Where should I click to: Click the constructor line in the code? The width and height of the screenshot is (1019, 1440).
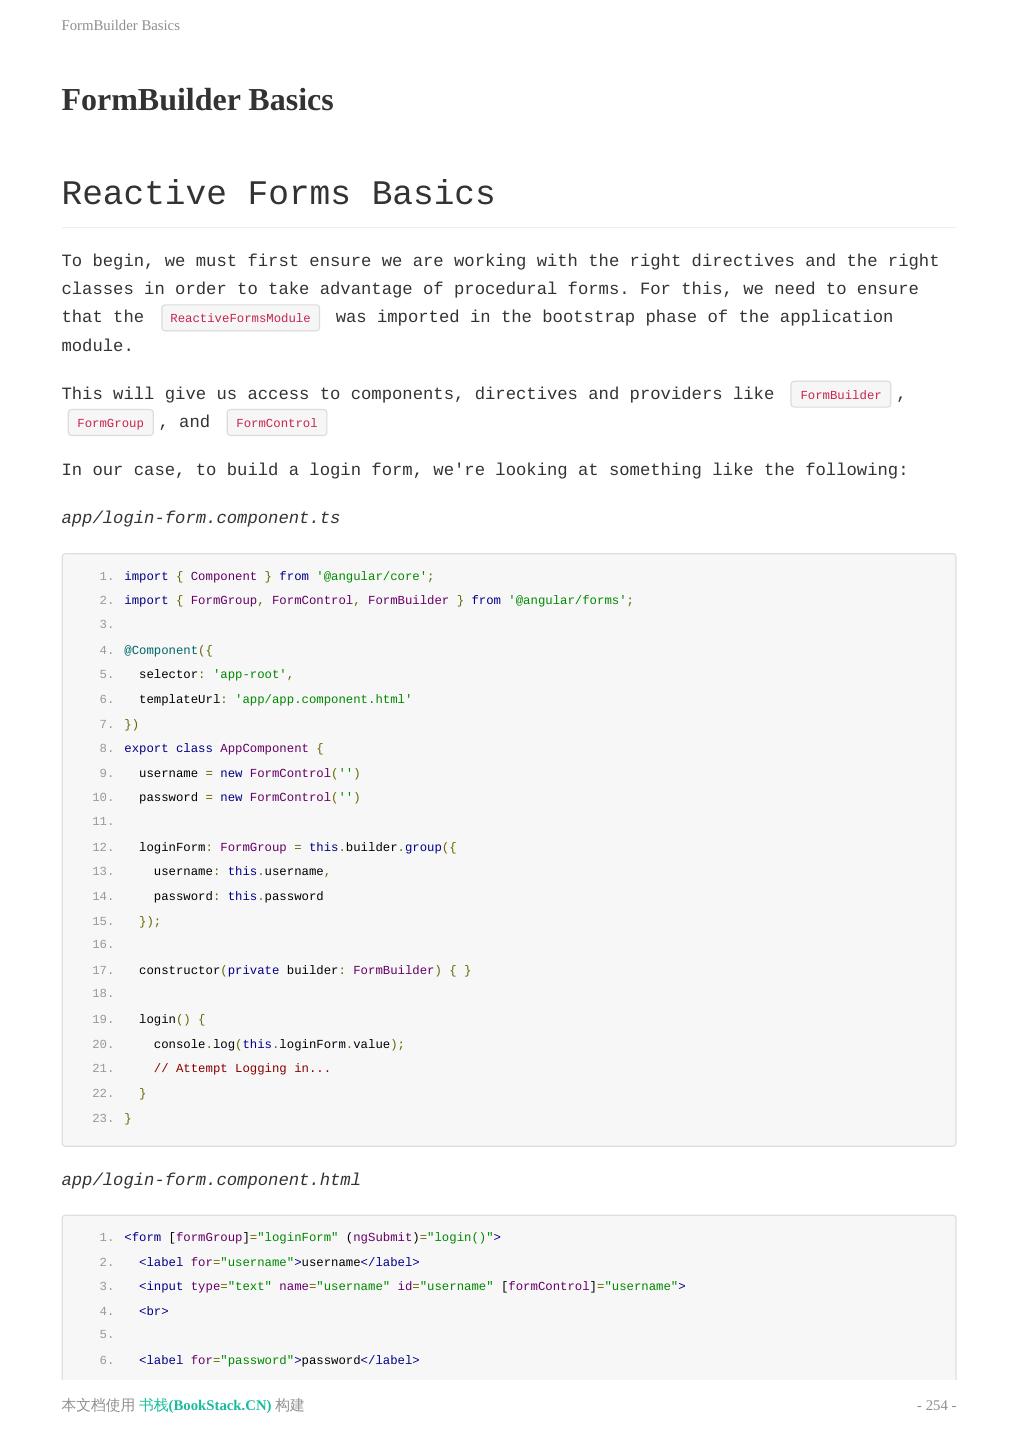coord(304,970)
